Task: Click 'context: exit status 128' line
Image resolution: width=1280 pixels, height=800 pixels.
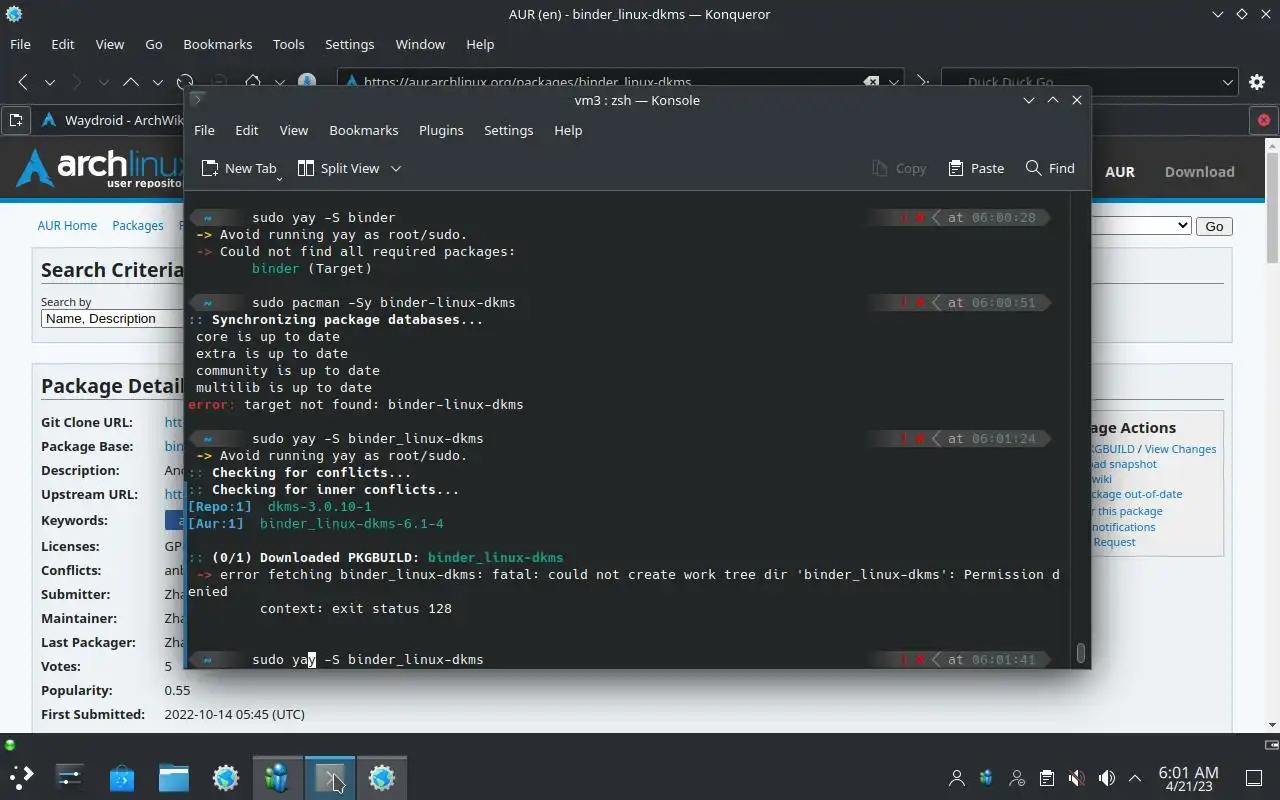Action: (x=356, y=608)
